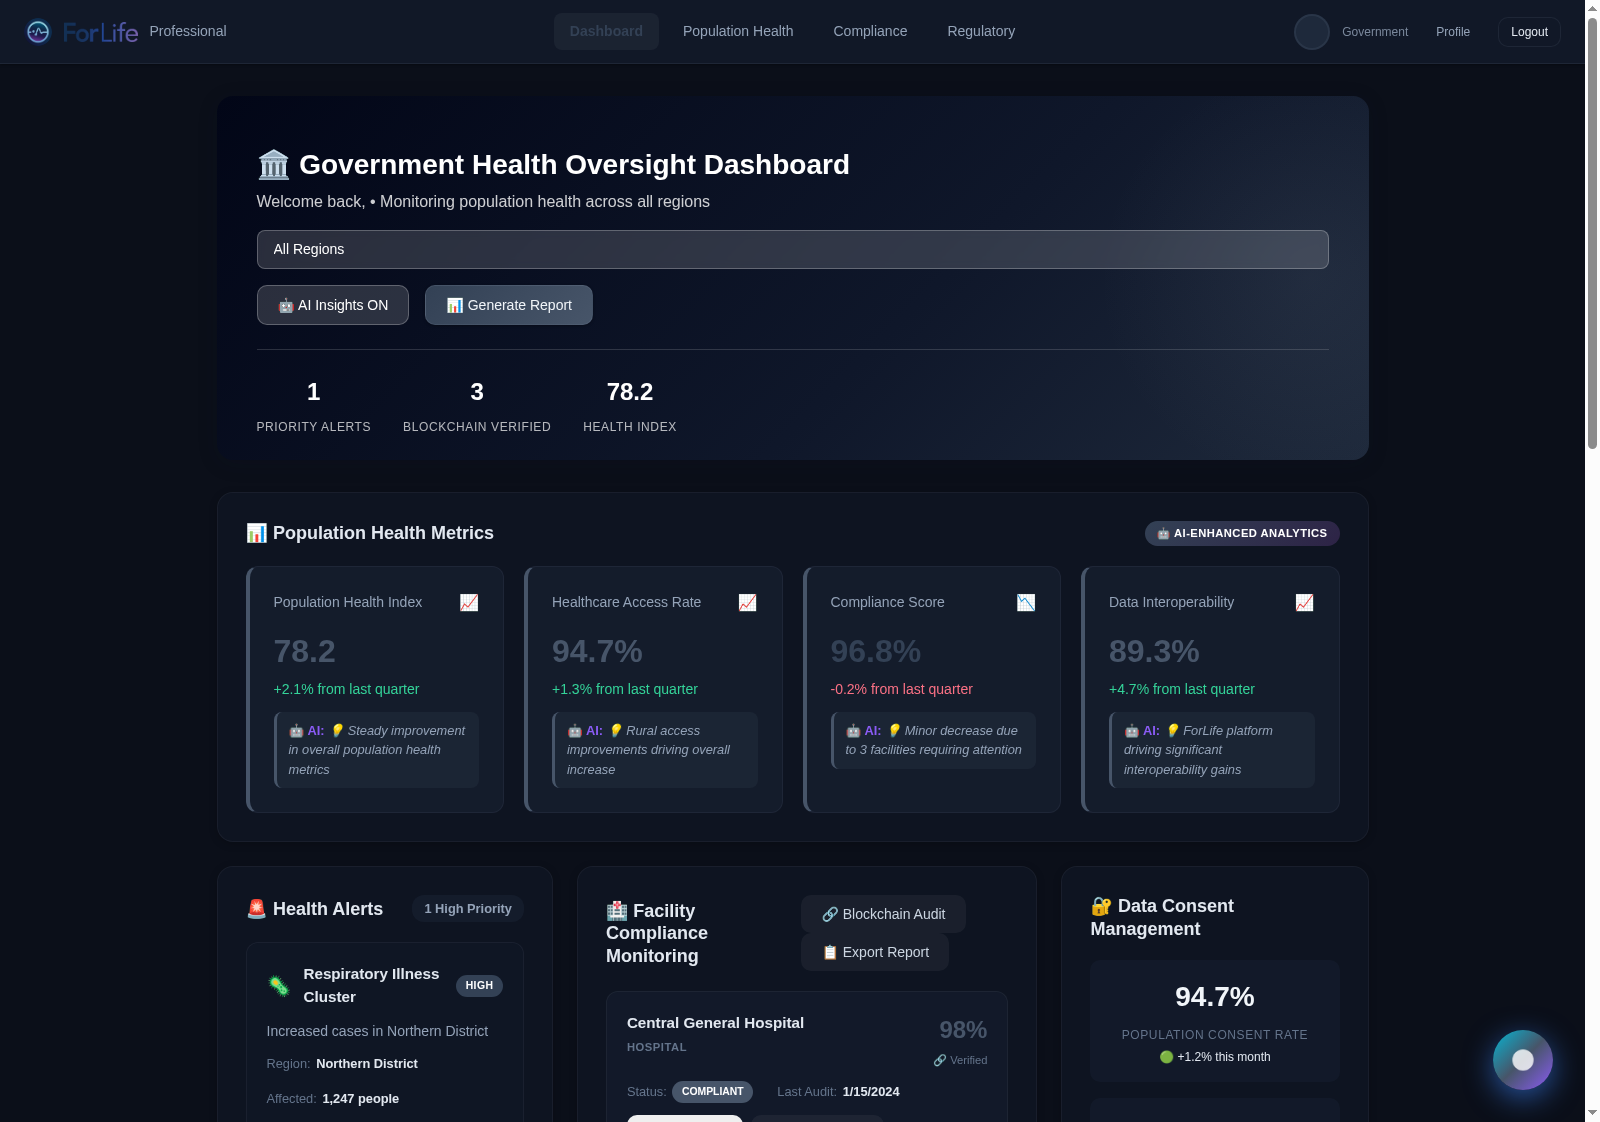Image resolution: width=1600 pixels, height=1122 pixels.
Task: Click the AI-Enhanced Analytics badge
Action: pos(1242,533)
